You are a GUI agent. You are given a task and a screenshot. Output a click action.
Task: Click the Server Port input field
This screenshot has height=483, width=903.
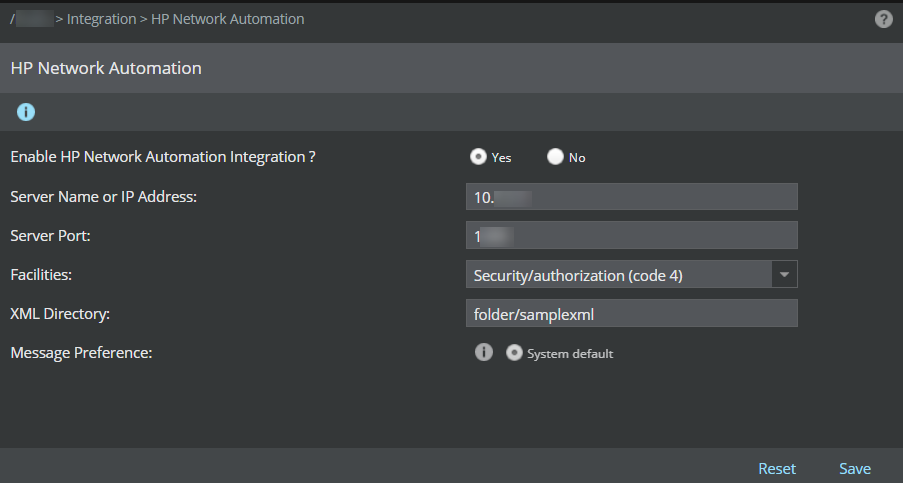(x=632, y=235)
